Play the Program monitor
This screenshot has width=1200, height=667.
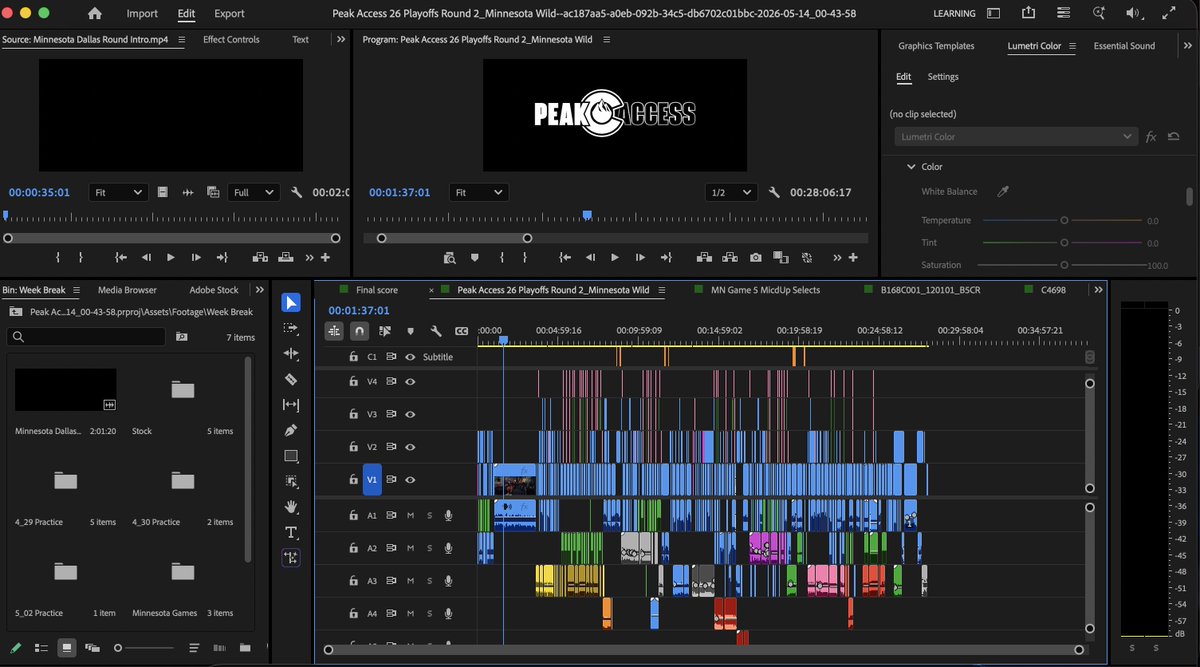pos(614,257)
